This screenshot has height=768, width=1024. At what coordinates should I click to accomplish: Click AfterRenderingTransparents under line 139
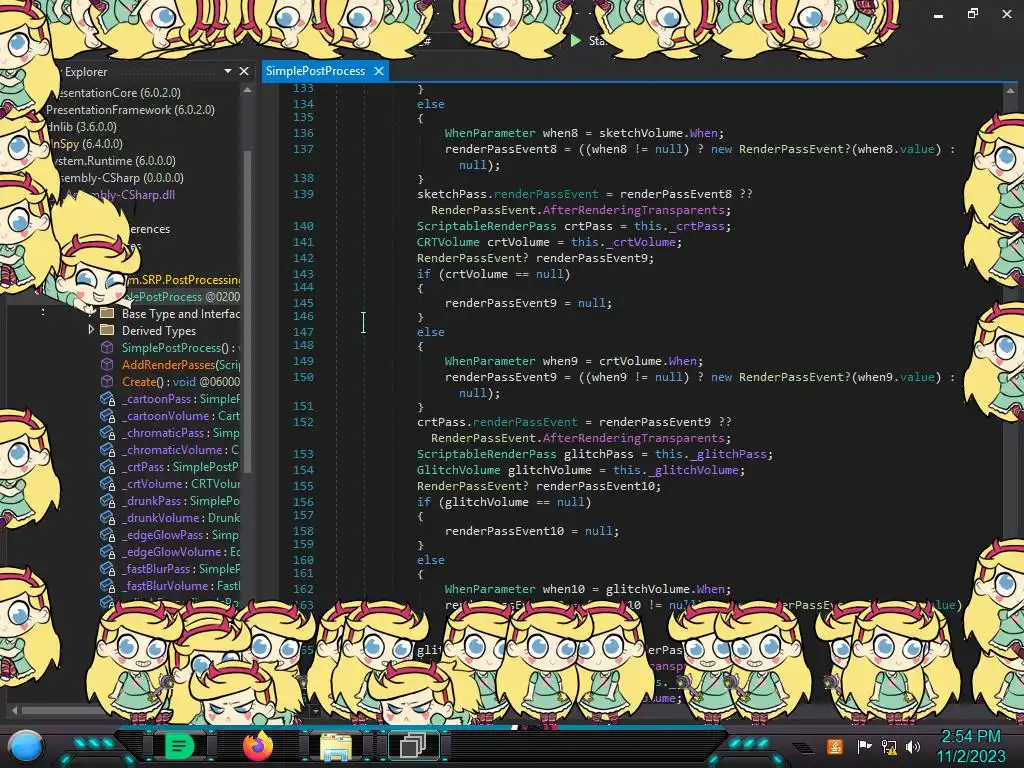tap(633, 210)
